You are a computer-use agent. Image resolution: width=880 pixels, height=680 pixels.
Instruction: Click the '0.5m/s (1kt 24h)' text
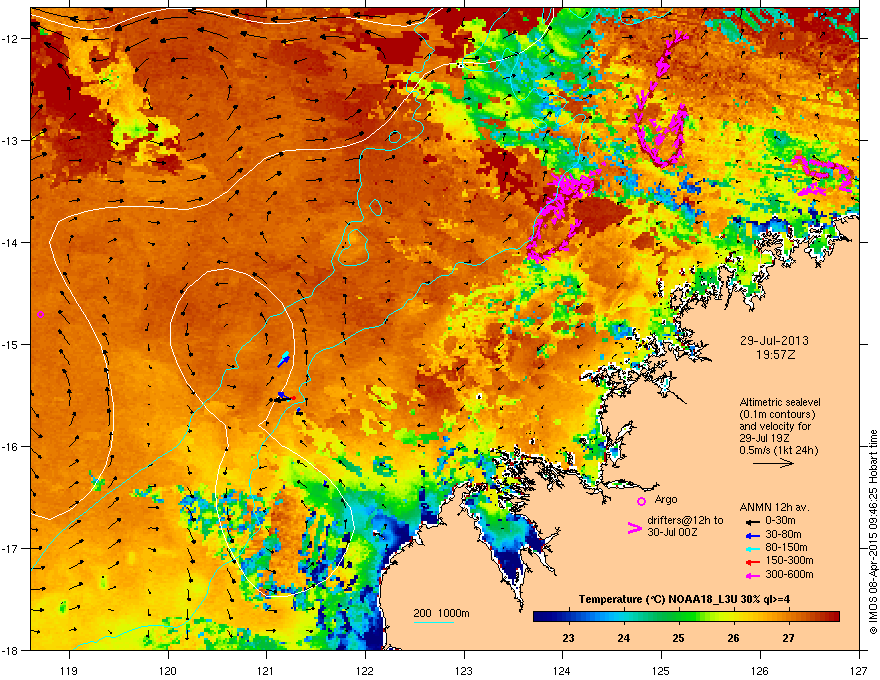(778, 450)
